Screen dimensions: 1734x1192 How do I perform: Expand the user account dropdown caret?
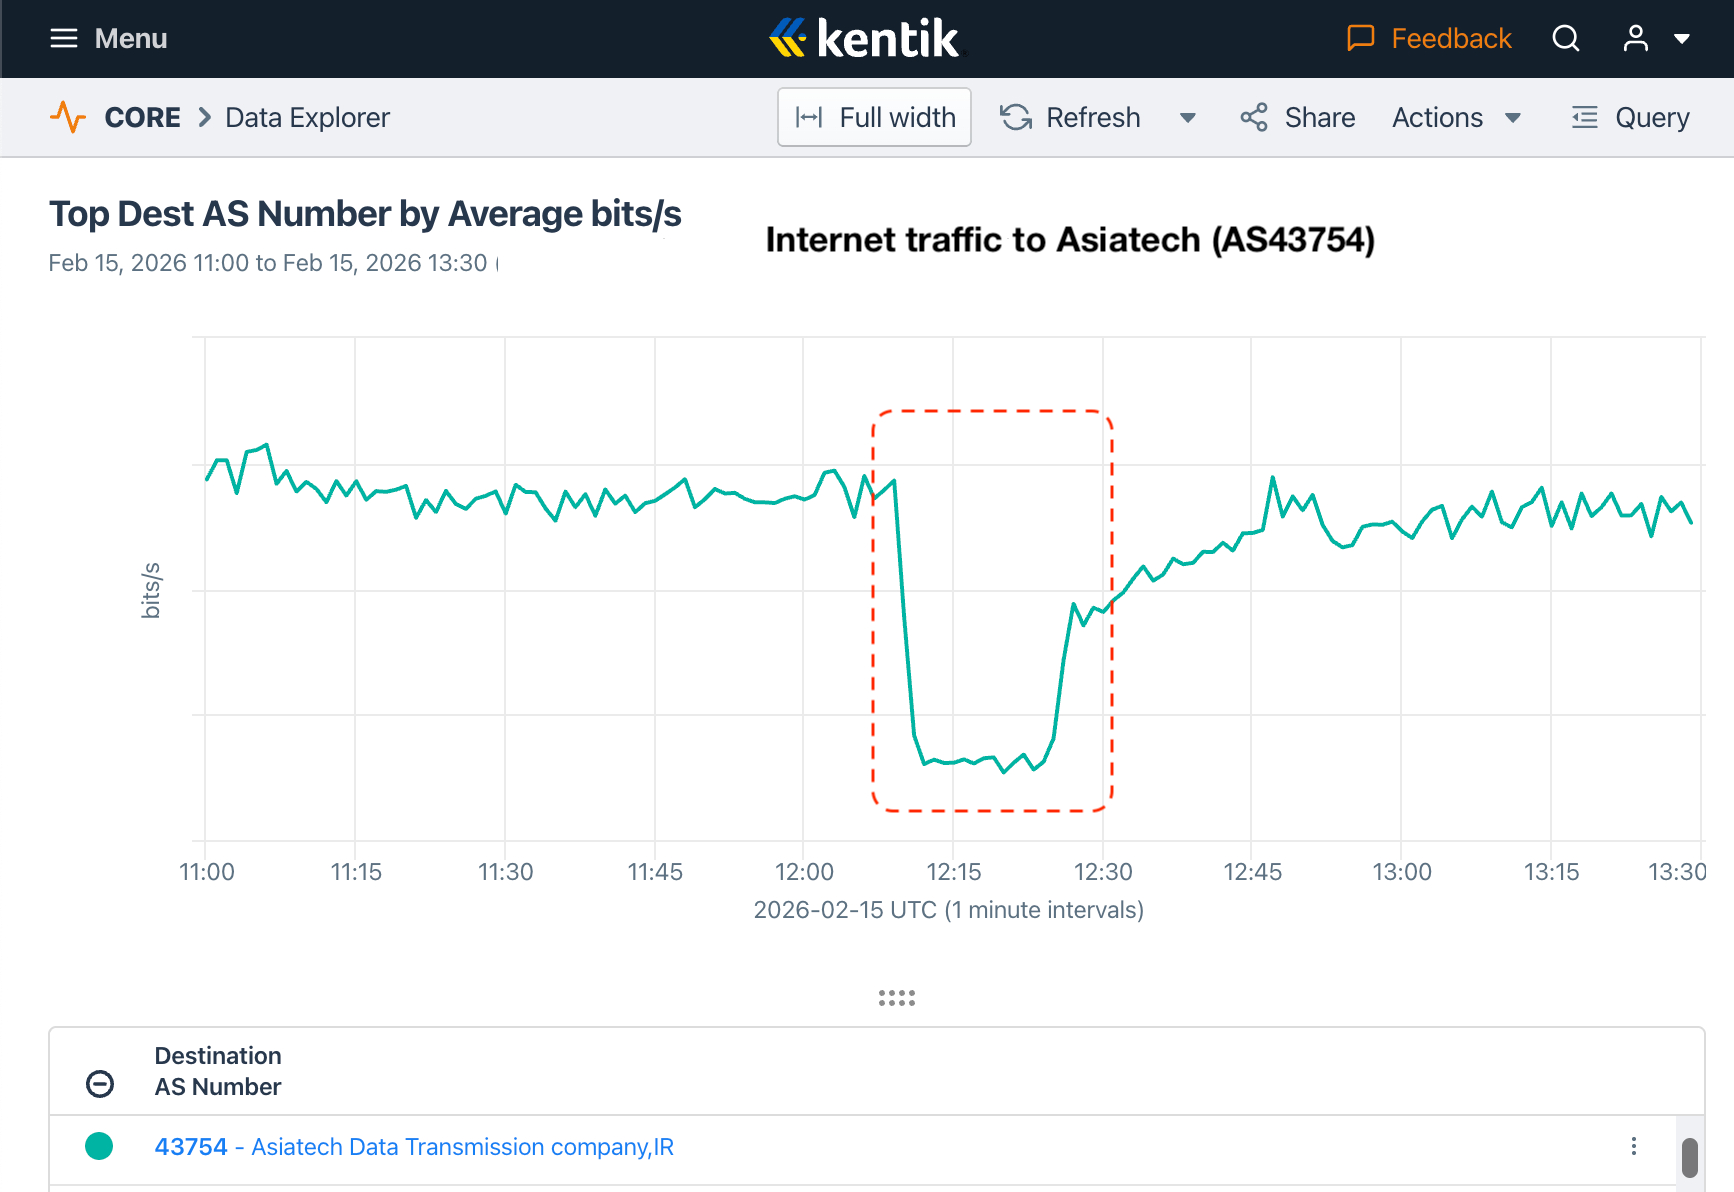click(1682, 39)
